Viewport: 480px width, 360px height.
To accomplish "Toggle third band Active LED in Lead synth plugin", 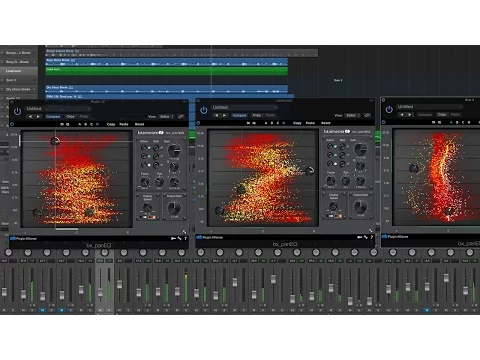I will click(x=335, y=164).
